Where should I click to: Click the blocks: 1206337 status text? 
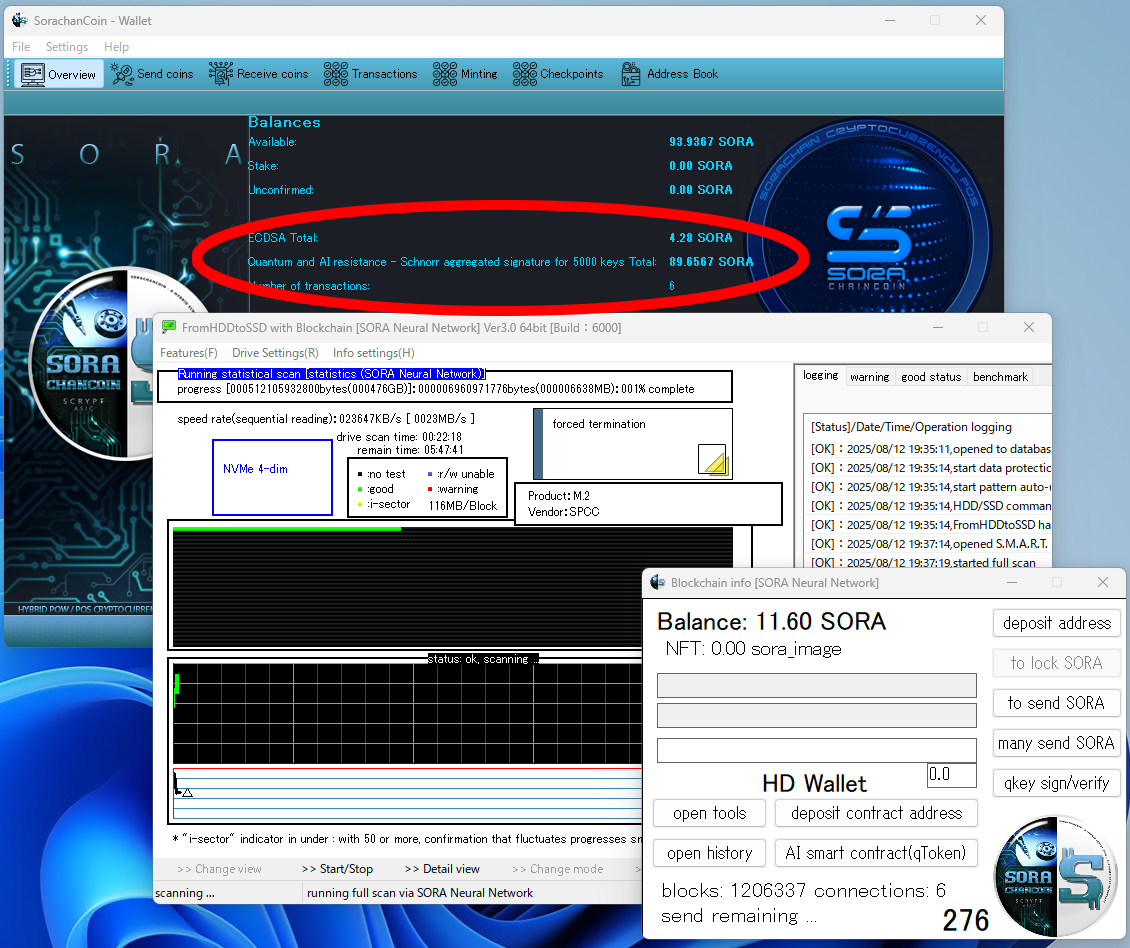[733, 890]
